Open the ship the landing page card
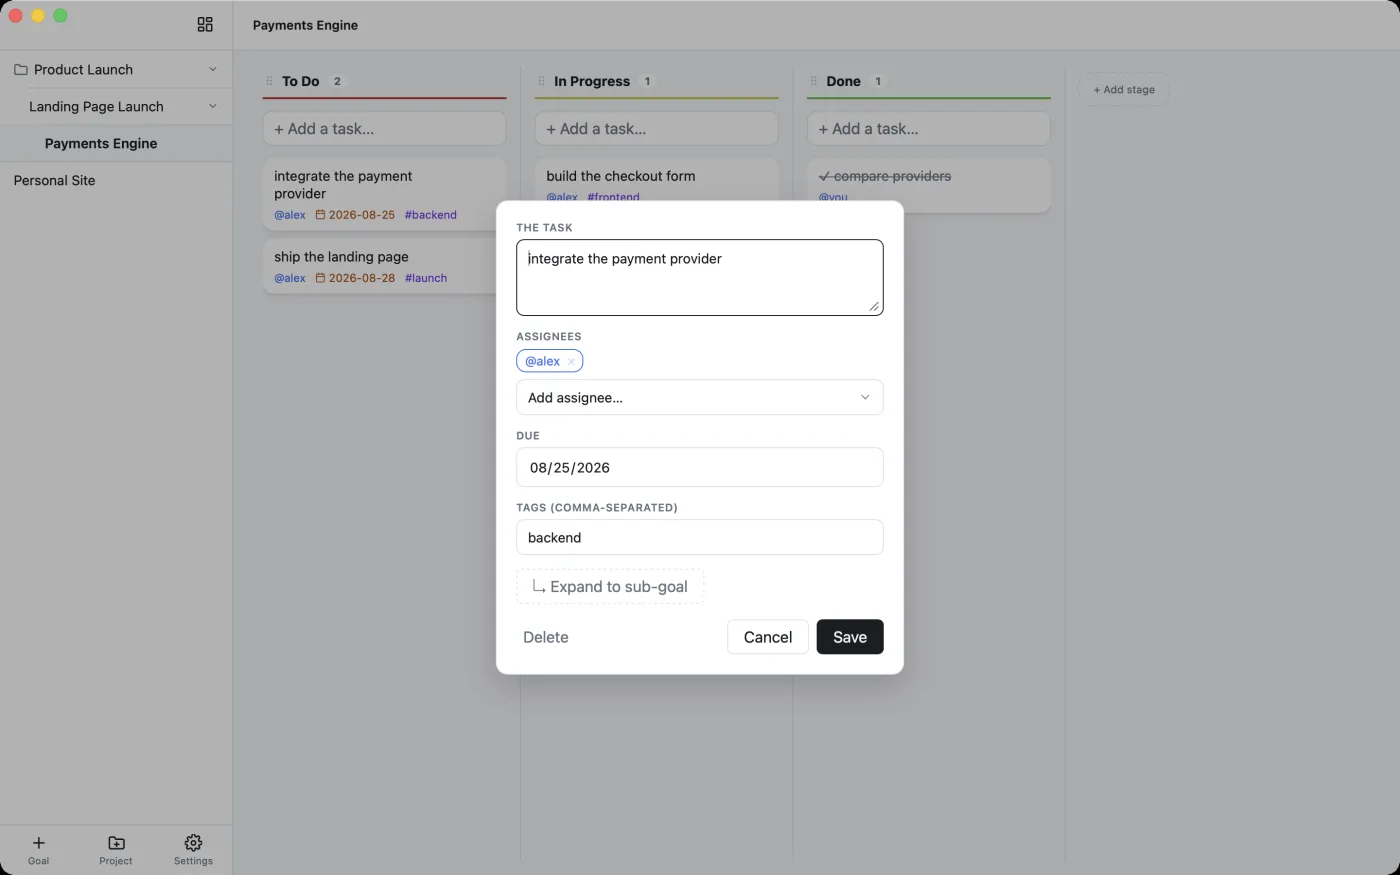1400x875 pixels. tap(380, 266)
